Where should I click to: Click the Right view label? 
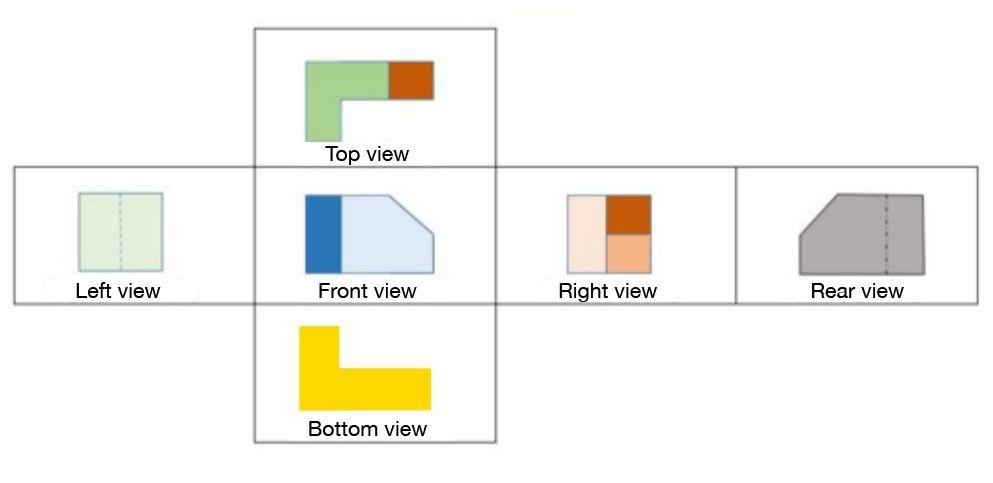608,291
